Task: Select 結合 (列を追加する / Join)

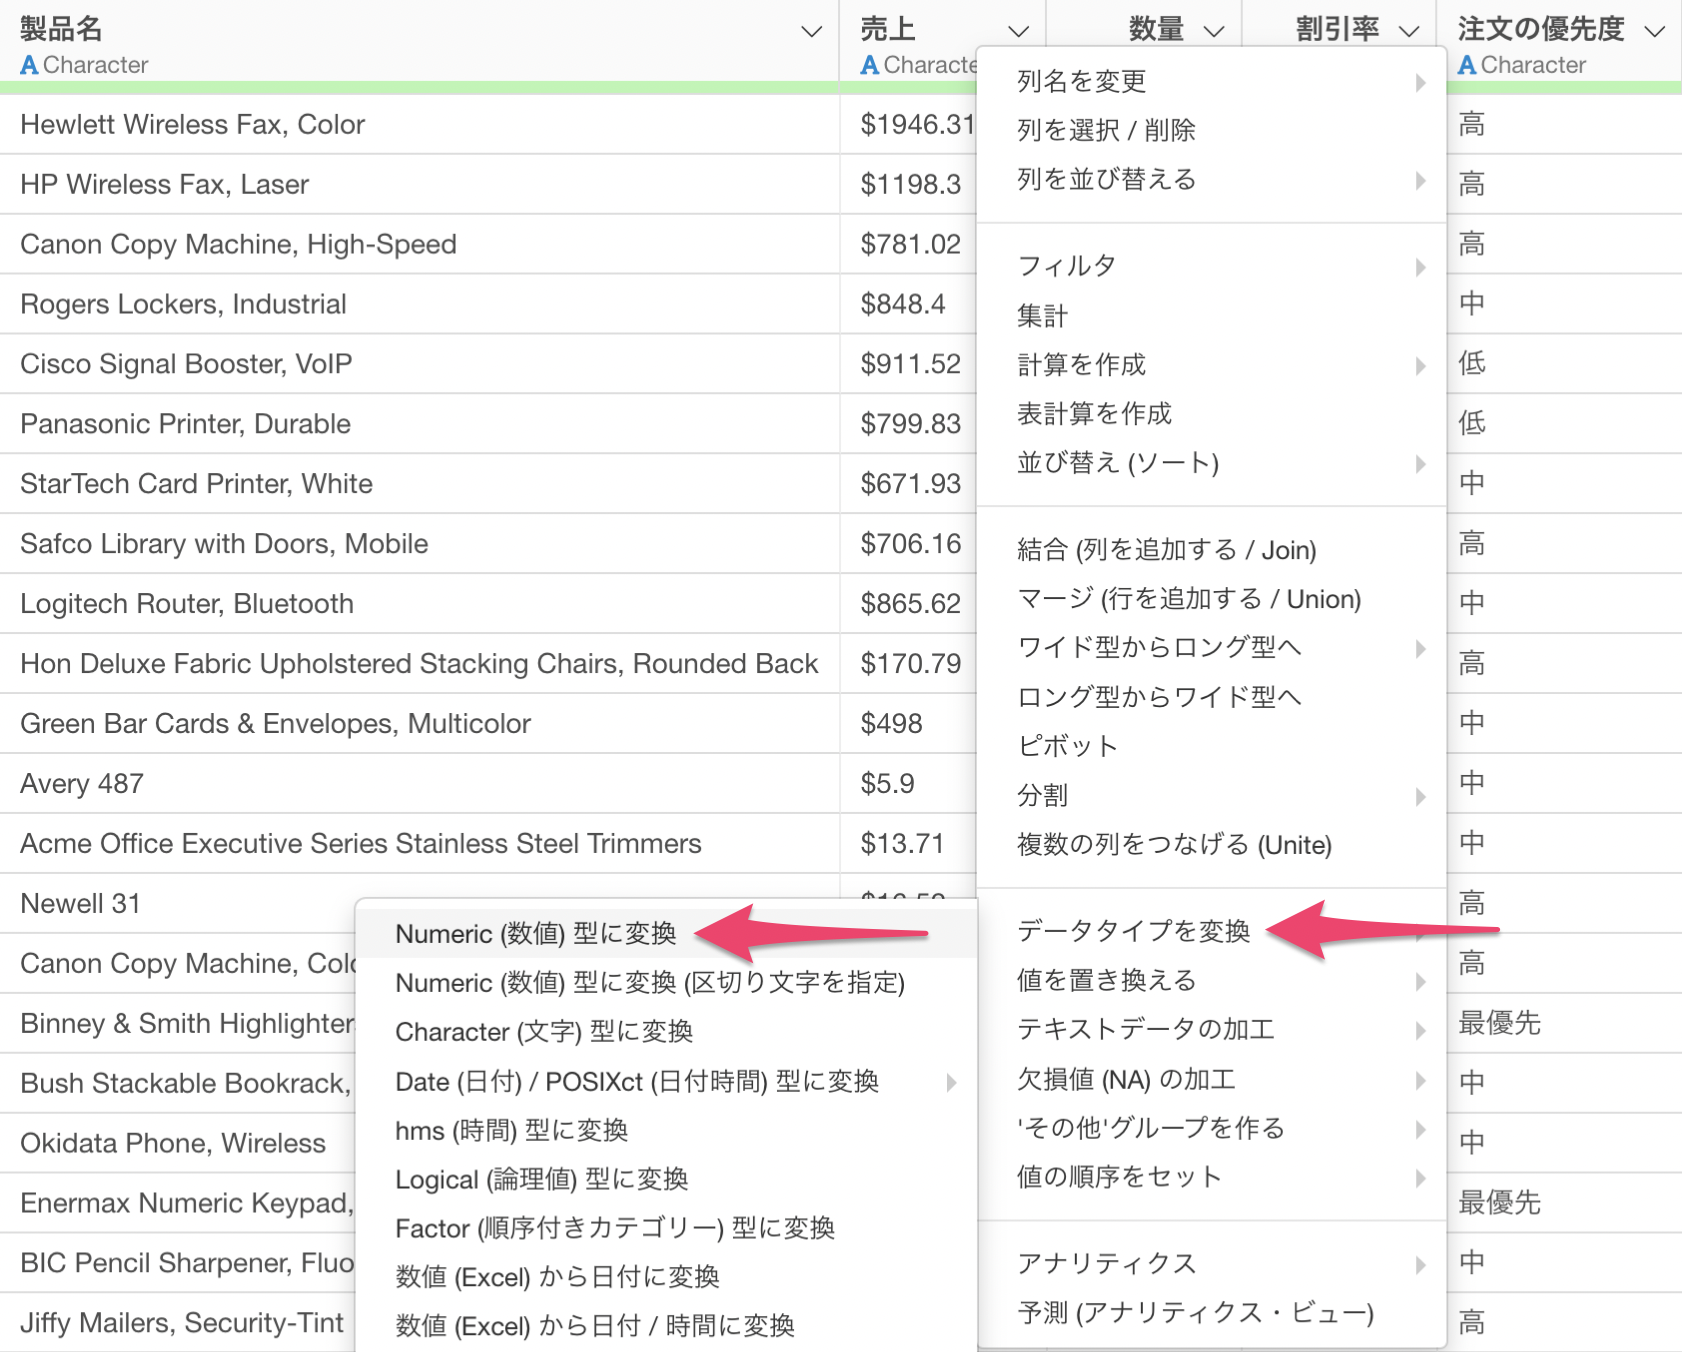Action: pyautogui.click(x=1166, y=550)
